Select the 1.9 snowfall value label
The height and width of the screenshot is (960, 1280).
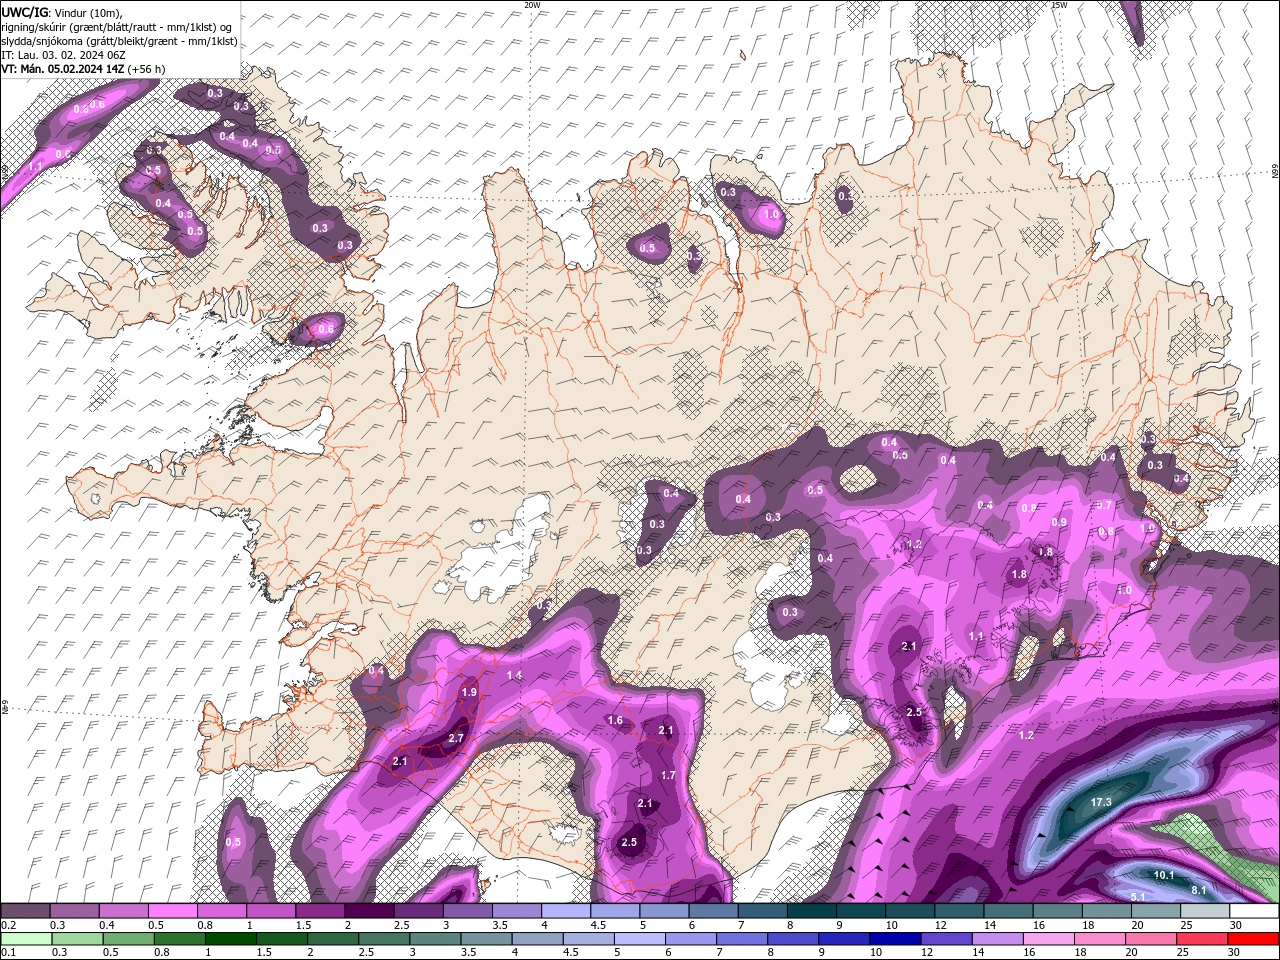469,692
